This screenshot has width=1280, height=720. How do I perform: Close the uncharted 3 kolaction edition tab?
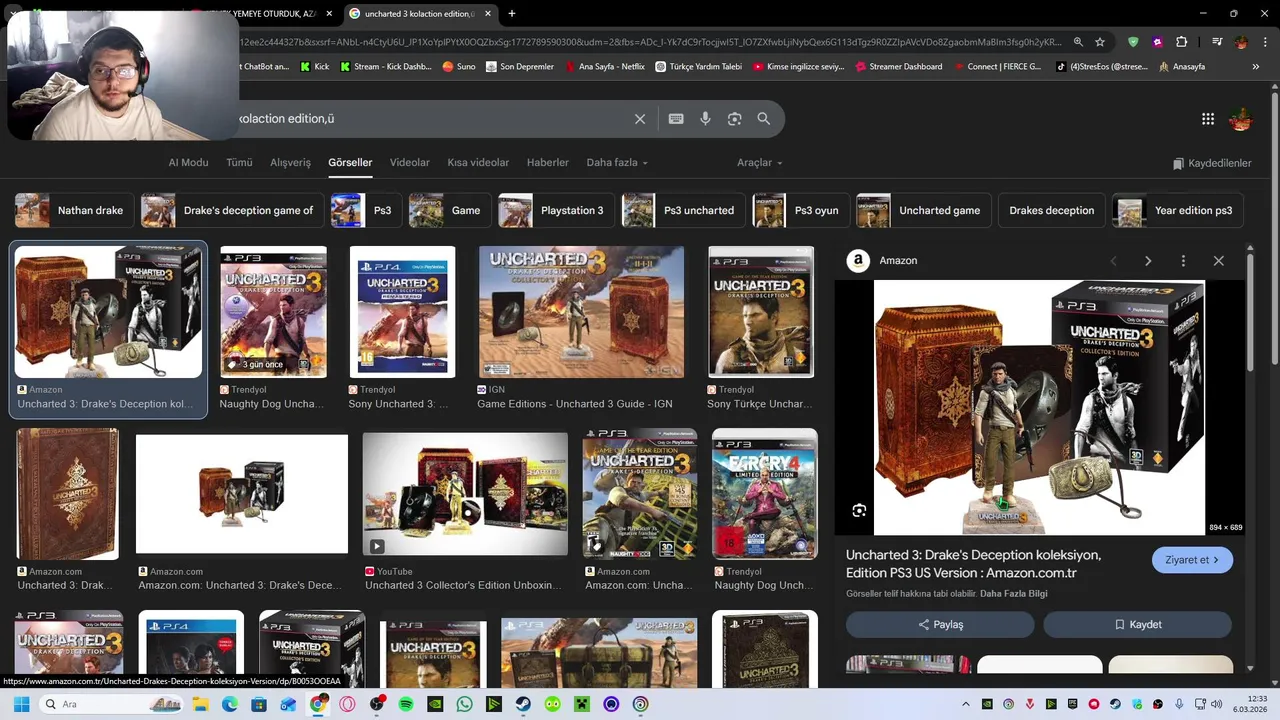click(488, 14)
